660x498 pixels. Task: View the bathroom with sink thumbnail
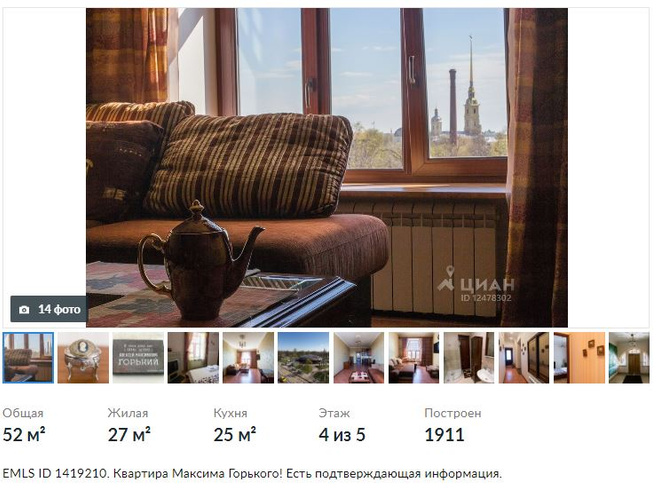tap(469, 358)
